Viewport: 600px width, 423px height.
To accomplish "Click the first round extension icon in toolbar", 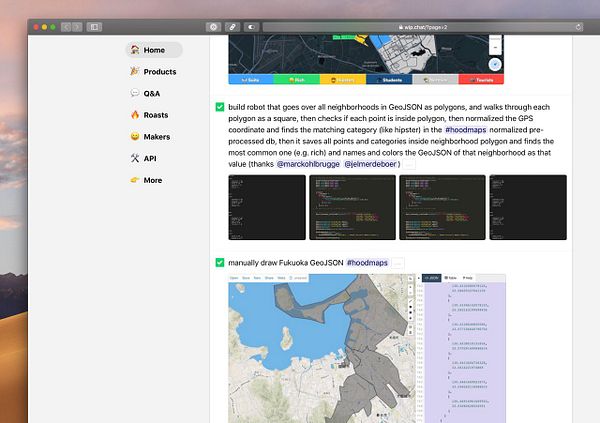I will (x=214, y=27).
